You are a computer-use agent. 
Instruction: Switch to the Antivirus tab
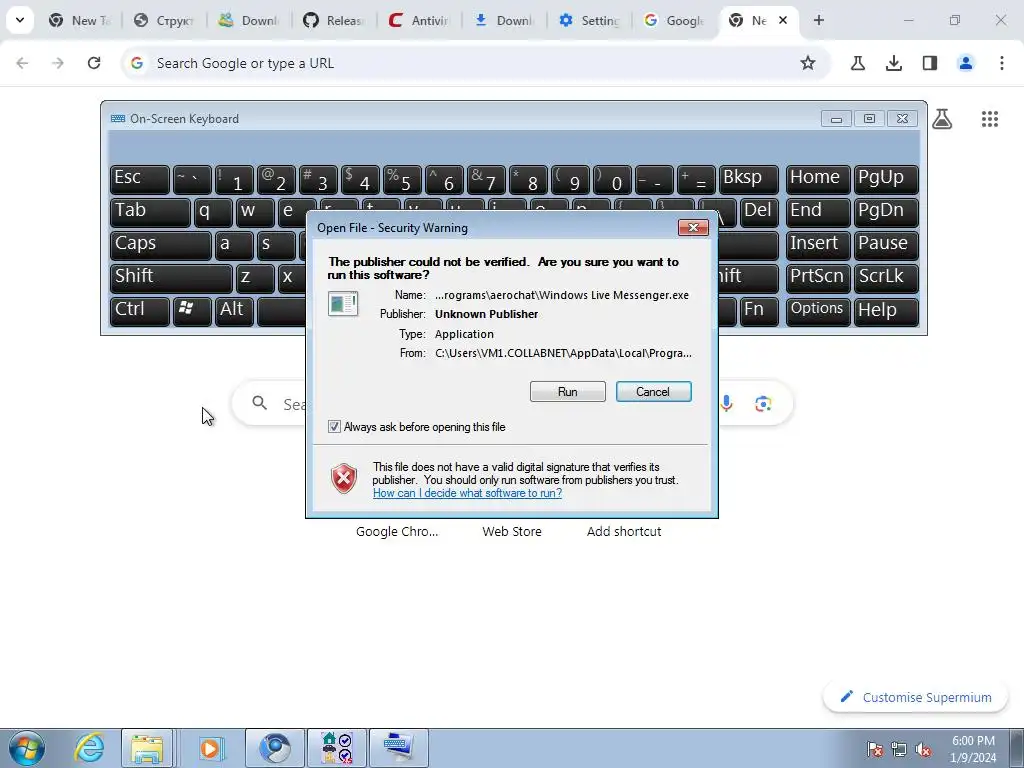419,21
